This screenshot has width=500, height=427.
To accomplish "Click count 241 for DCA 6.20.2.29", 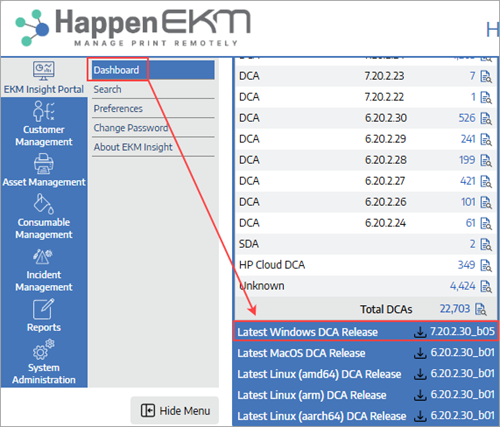I will (x=468, y=139).
